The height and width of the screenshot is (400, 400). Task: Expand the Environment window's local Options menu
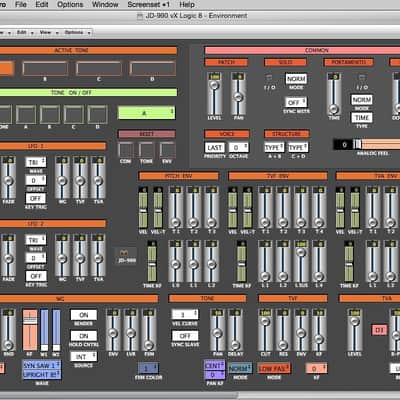77,32
